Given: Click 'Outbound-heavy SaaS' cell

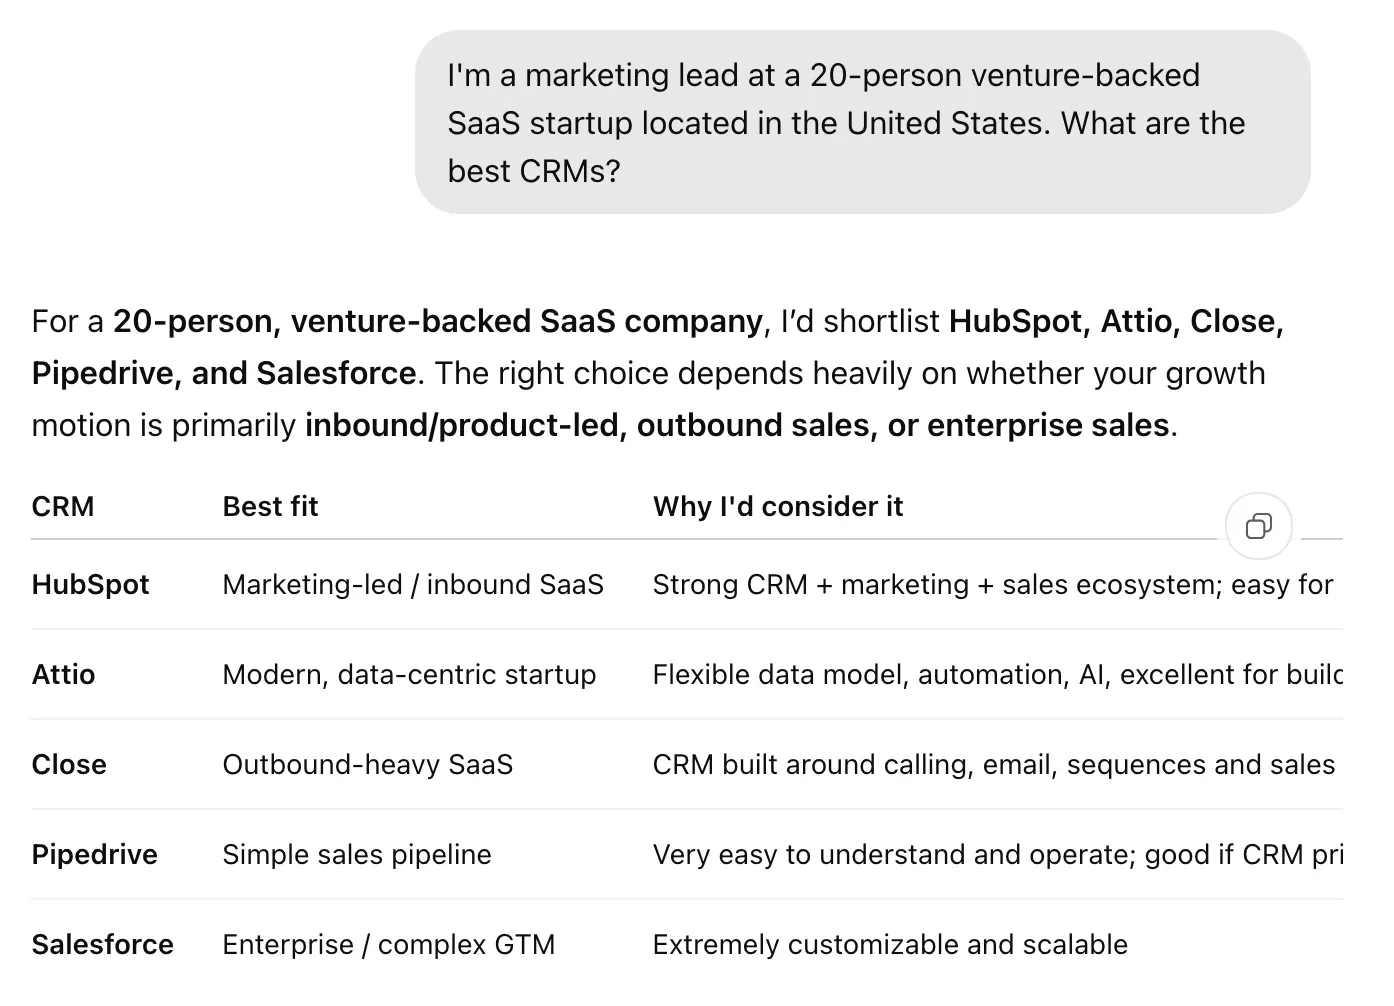Looking at the screenshot, I should pyautogui.click(x=367, y=765).
